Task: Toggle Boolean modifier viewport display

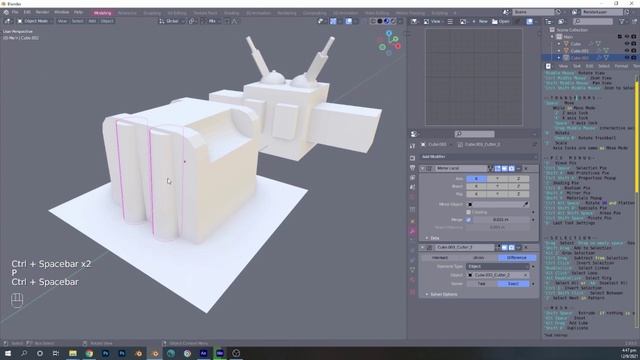Action: click(504, 247)
